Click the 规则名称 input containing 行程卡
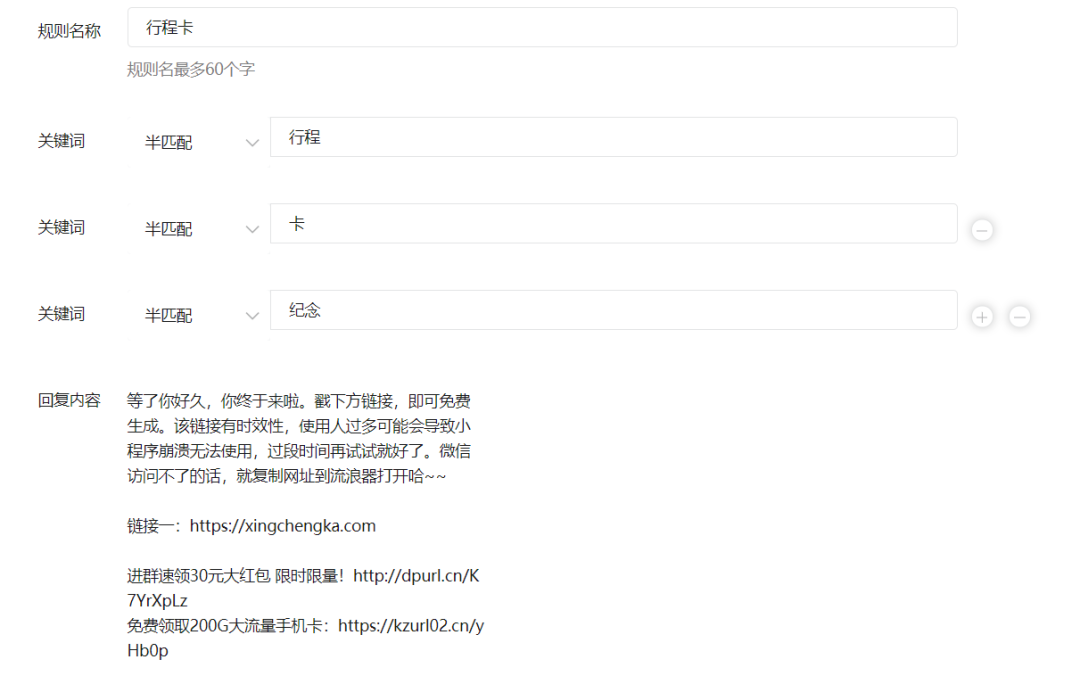 (542, 27)
